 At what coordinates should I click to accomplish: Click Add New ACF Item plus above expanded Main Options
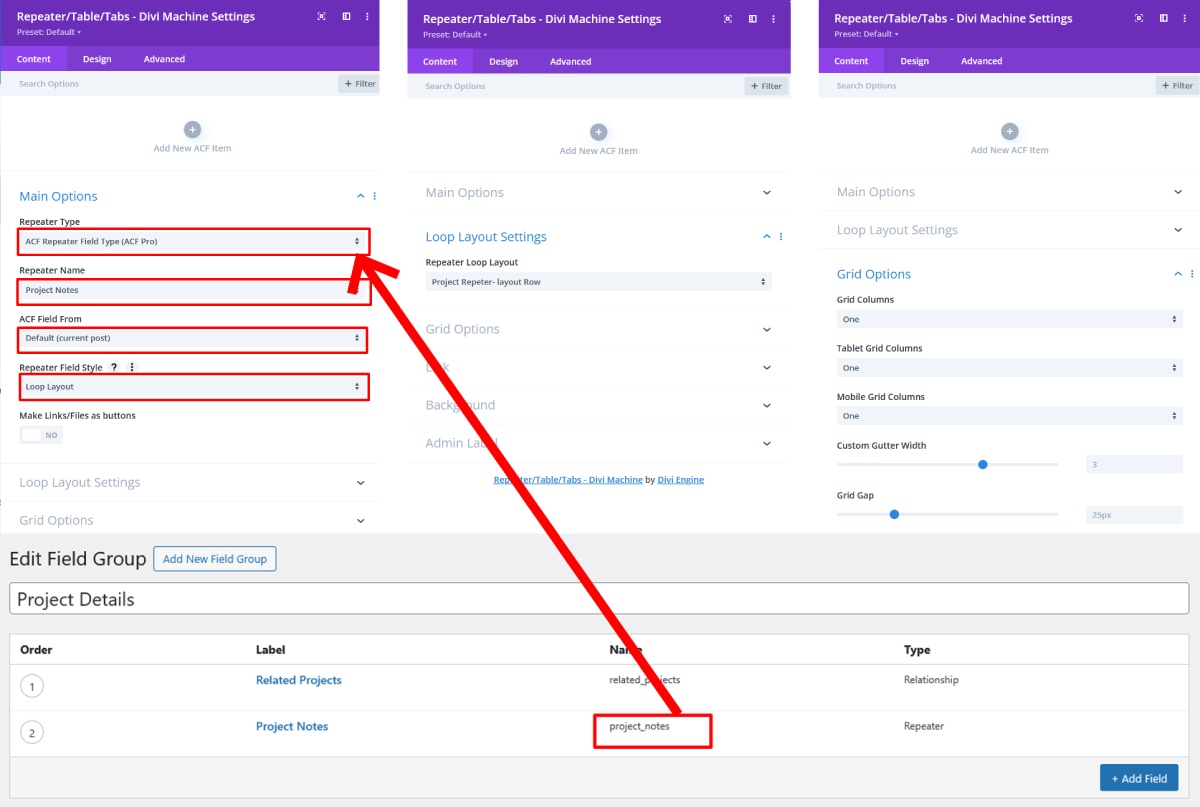(x=193, y=130)
